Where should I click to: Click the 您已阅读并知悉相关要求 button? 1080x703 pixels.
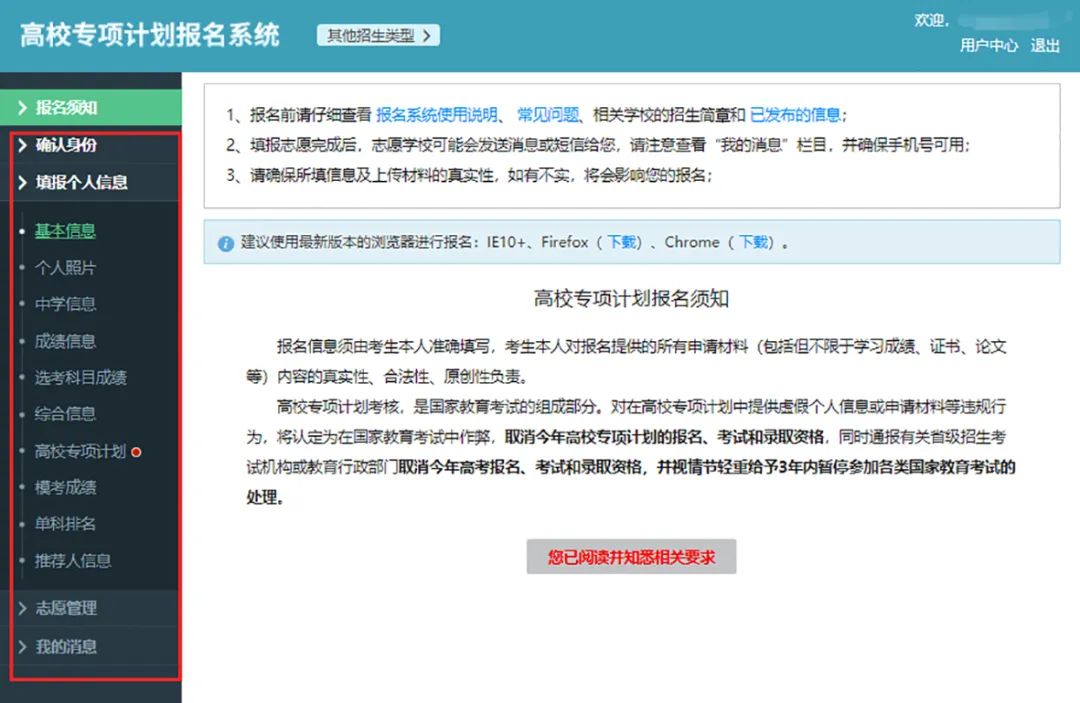[631, 557]
